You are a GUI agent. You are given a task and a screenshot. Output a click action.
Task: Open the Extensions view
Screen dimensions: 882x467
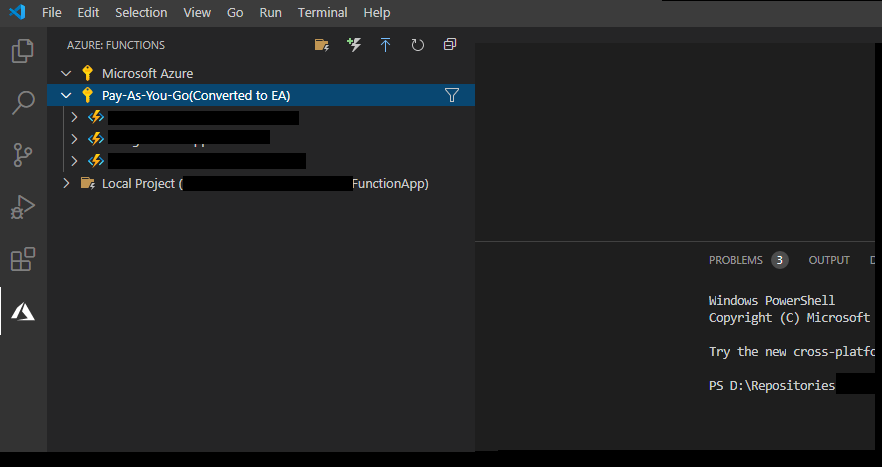23,259
